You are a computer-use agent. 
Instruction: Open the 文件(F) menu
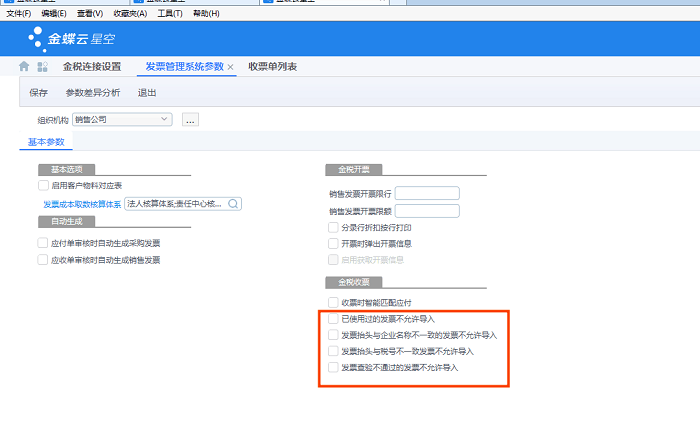tap(19, 13)
